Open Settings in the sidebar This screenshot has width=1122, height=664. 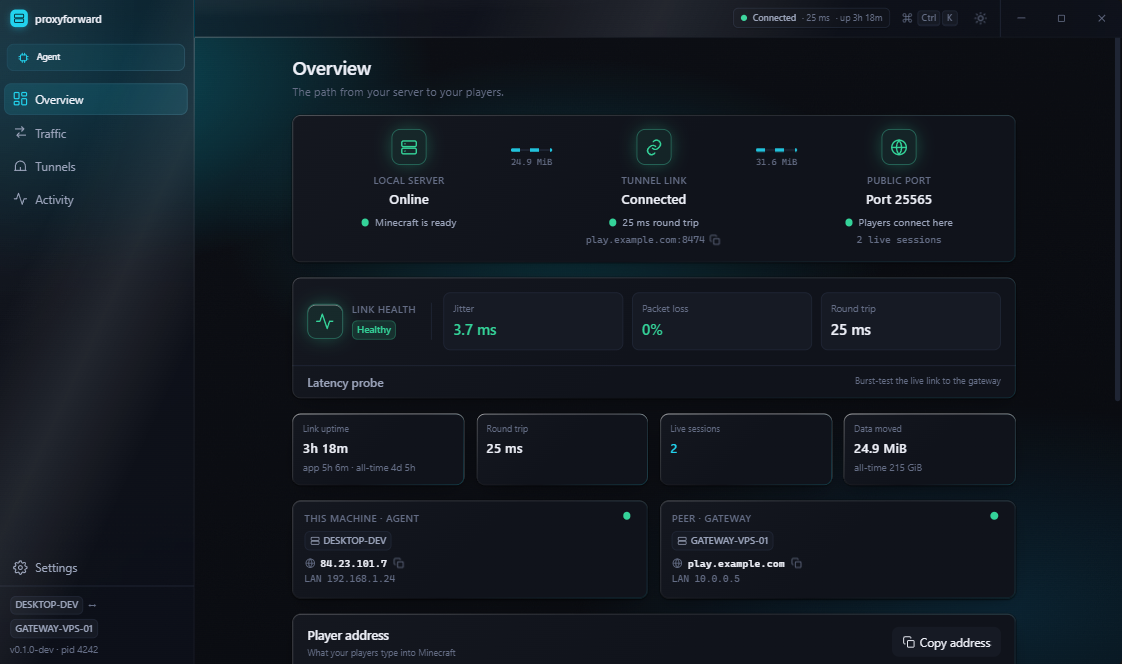(96, 567)
